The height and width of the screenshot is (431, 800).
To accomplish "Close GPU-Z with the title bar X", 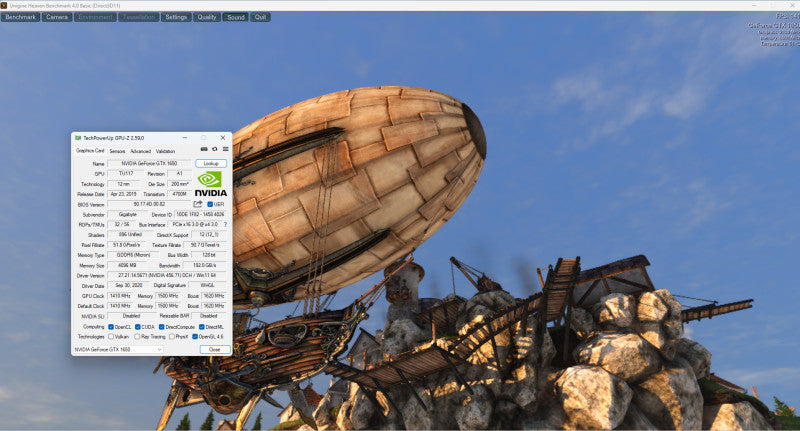I will (222, 138).
